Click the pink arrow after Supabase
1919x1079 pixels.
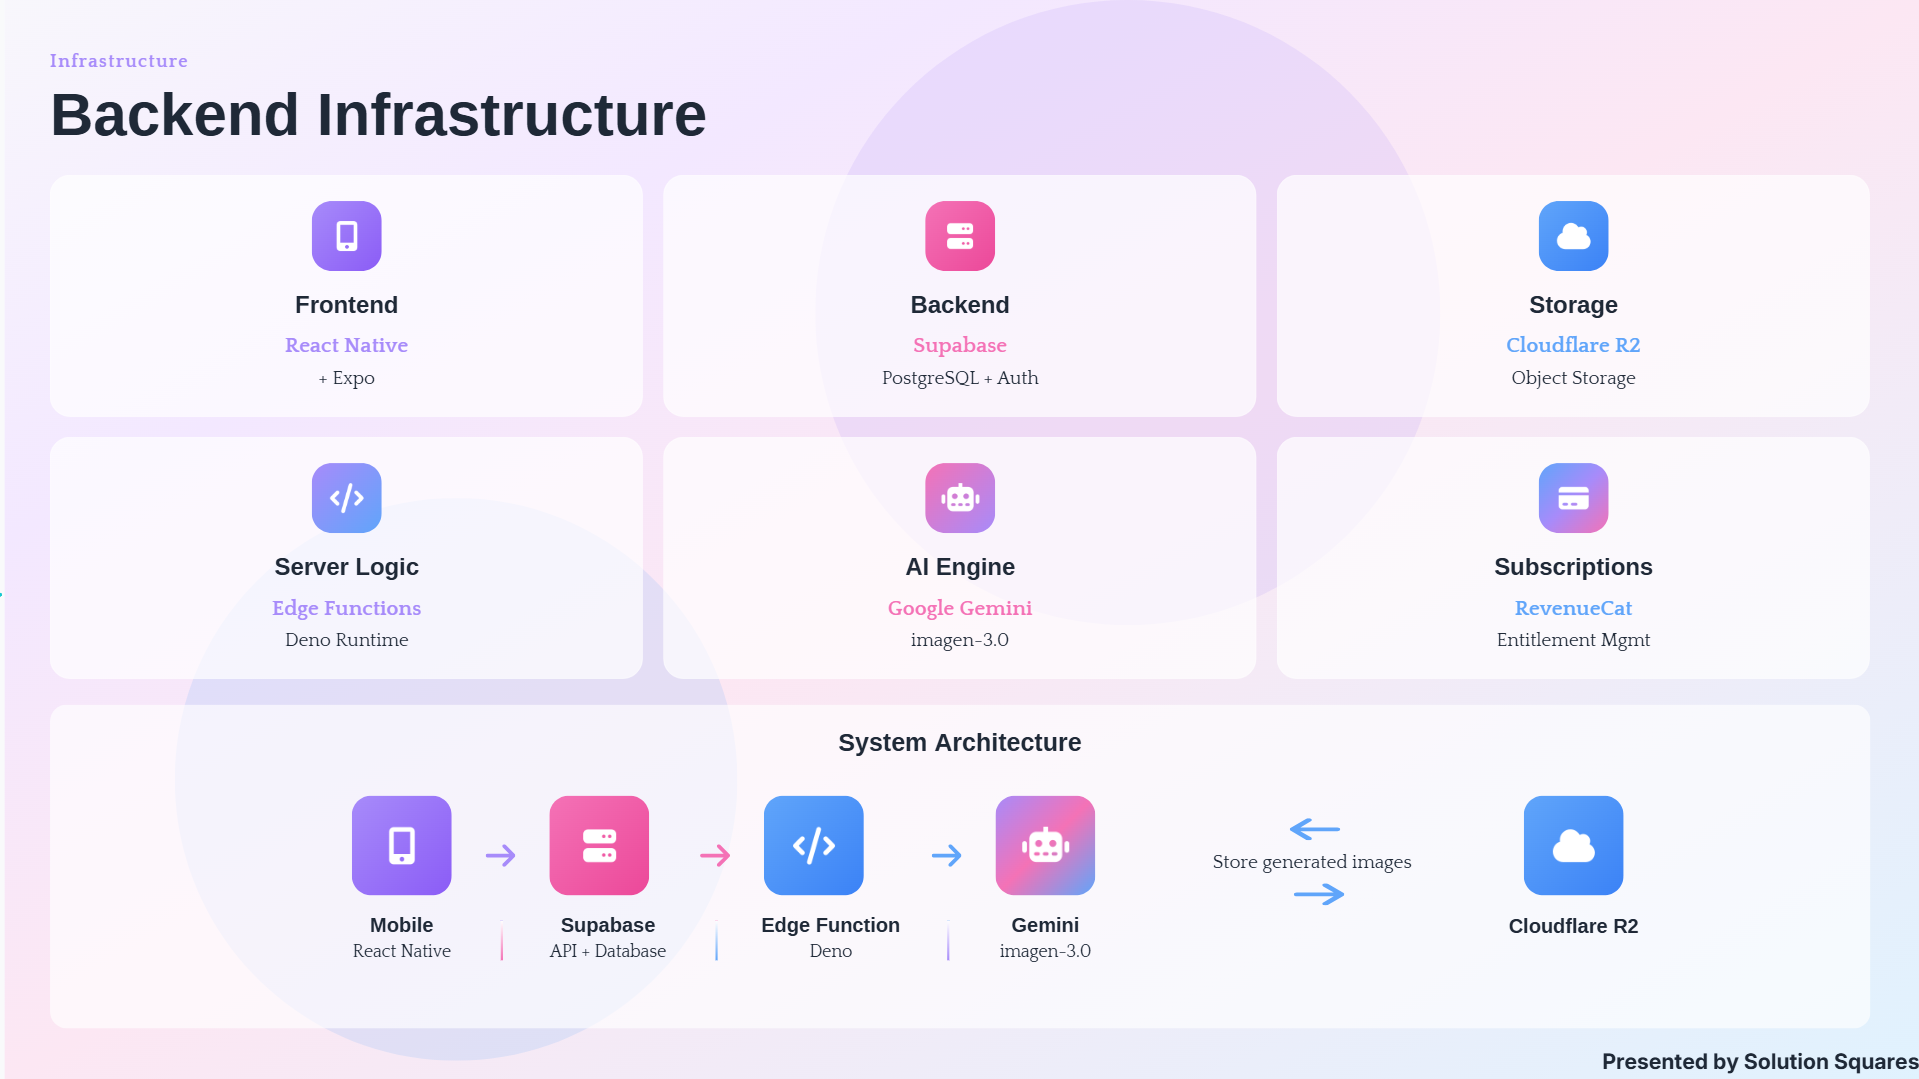coord(715,855)
